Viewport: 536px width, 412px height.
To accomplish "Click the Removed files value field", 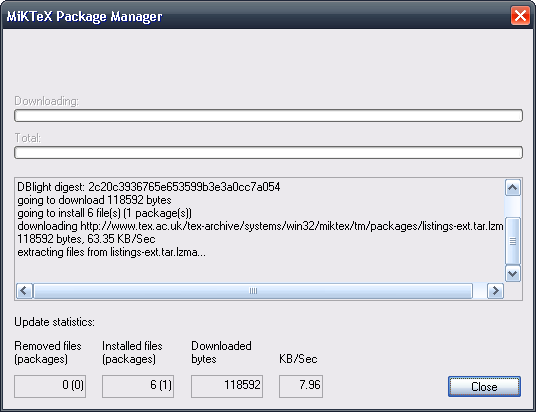I will (50, 386).
